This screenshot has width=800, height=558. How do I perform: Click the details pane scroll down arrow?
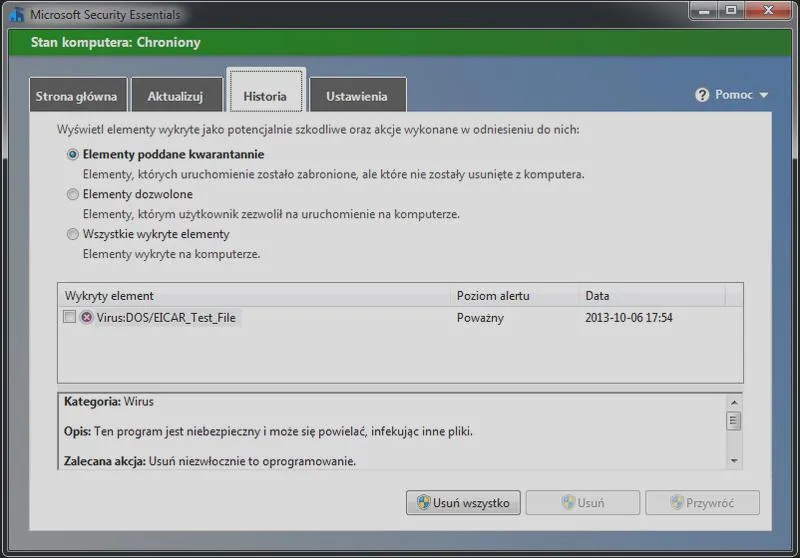click(734, 461)
